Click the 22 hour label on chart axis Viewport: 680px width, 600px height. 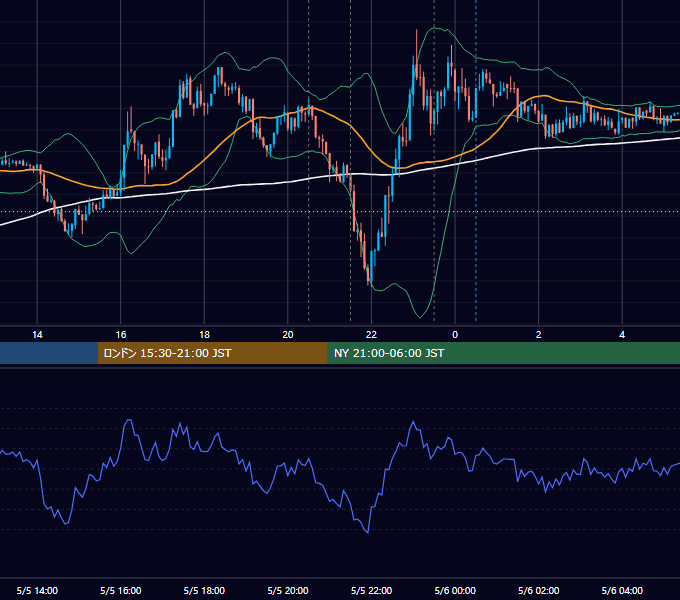(371, 335)
